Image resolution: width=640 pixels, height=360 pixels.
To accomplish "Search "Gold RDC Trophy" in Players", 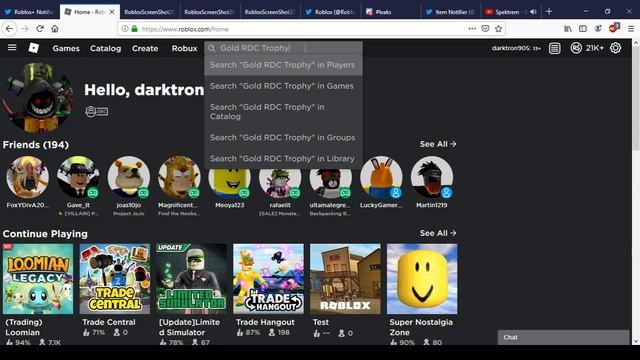I will 283,65.
